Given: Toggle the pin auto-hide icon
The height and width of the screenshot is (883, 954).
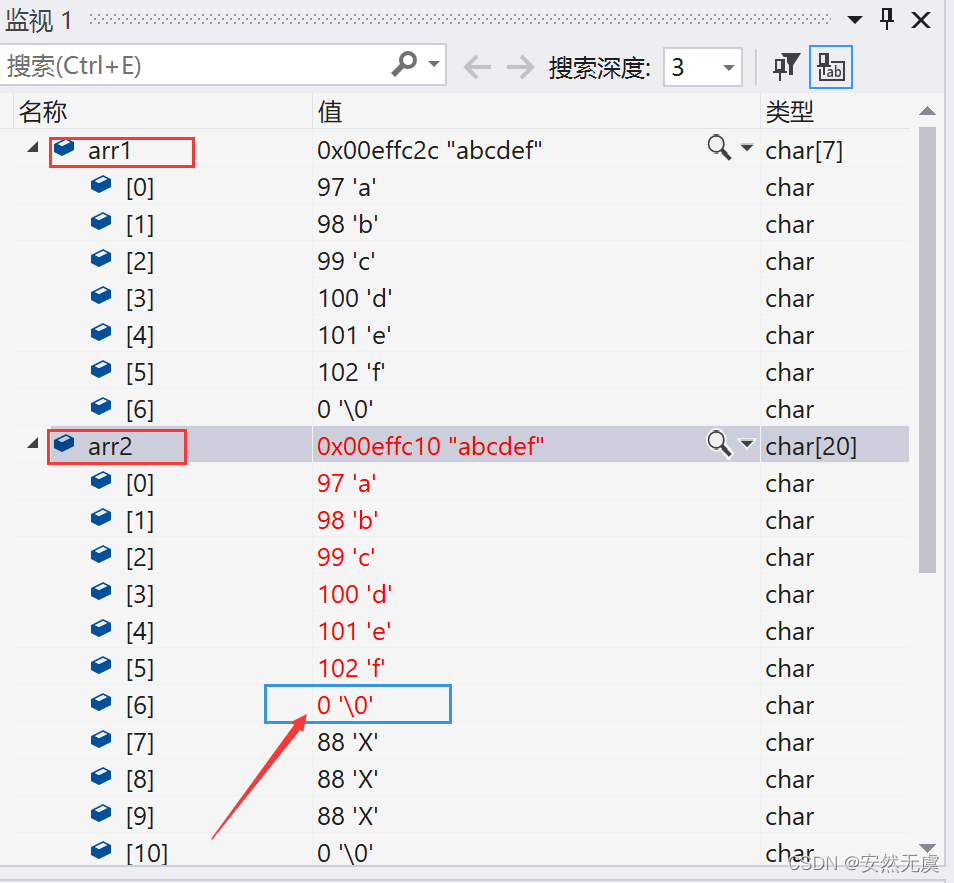Looking at the screenshot, I should click(887, 19).
